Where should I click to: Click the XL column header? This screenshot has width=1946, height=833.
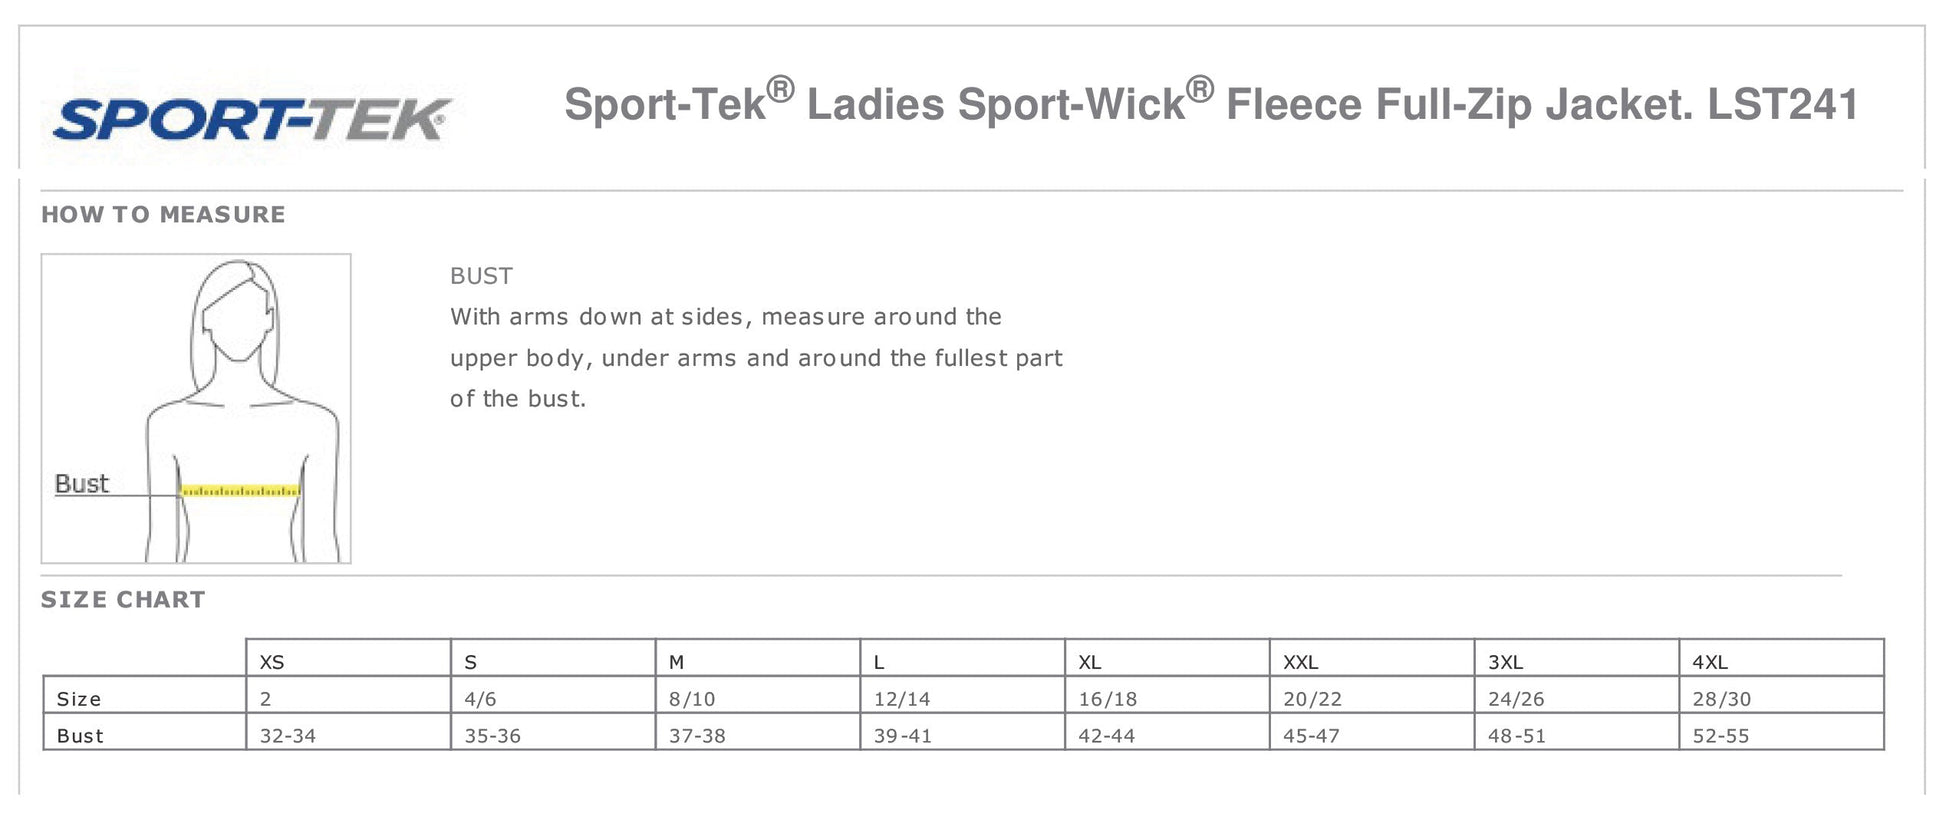tap(1089, 662)
